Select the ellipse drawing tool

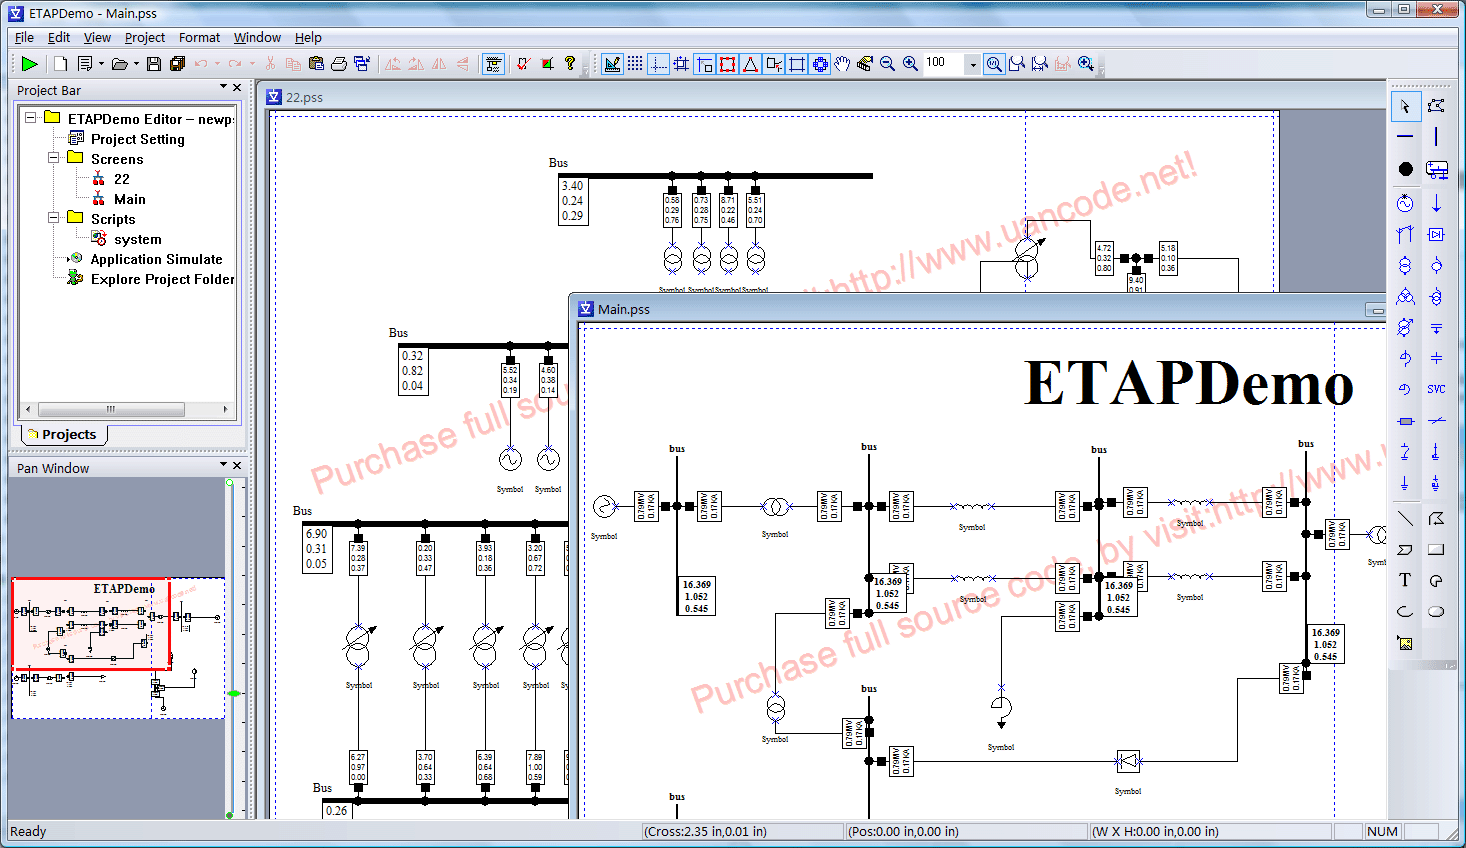click(x=1434, y=610)
